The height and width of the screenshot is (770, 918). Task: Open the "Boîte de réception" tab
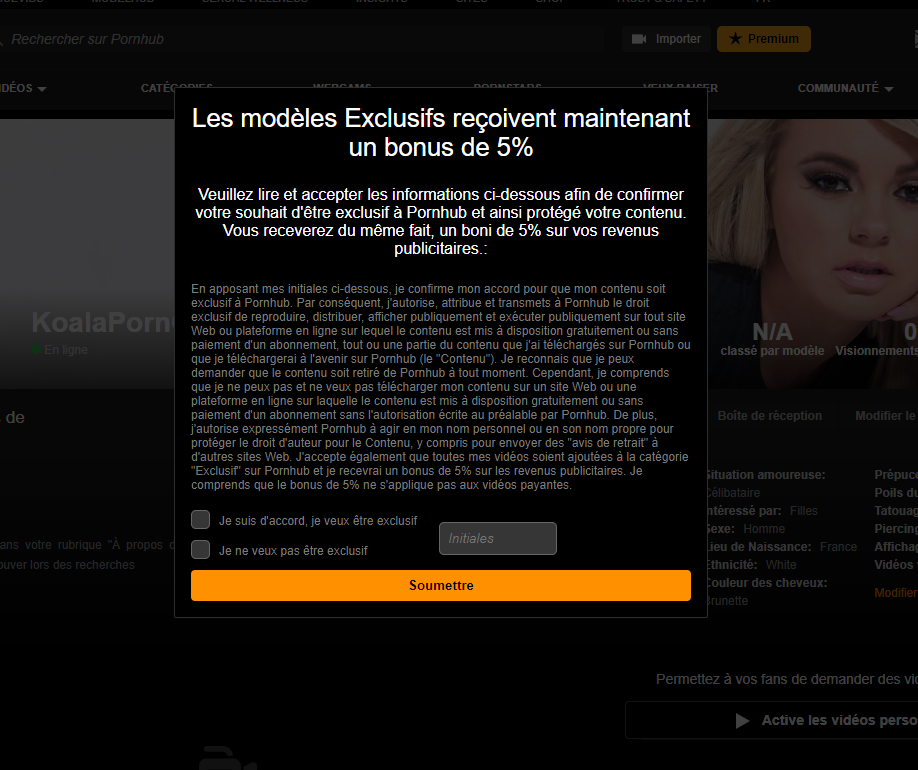[769, 416]
